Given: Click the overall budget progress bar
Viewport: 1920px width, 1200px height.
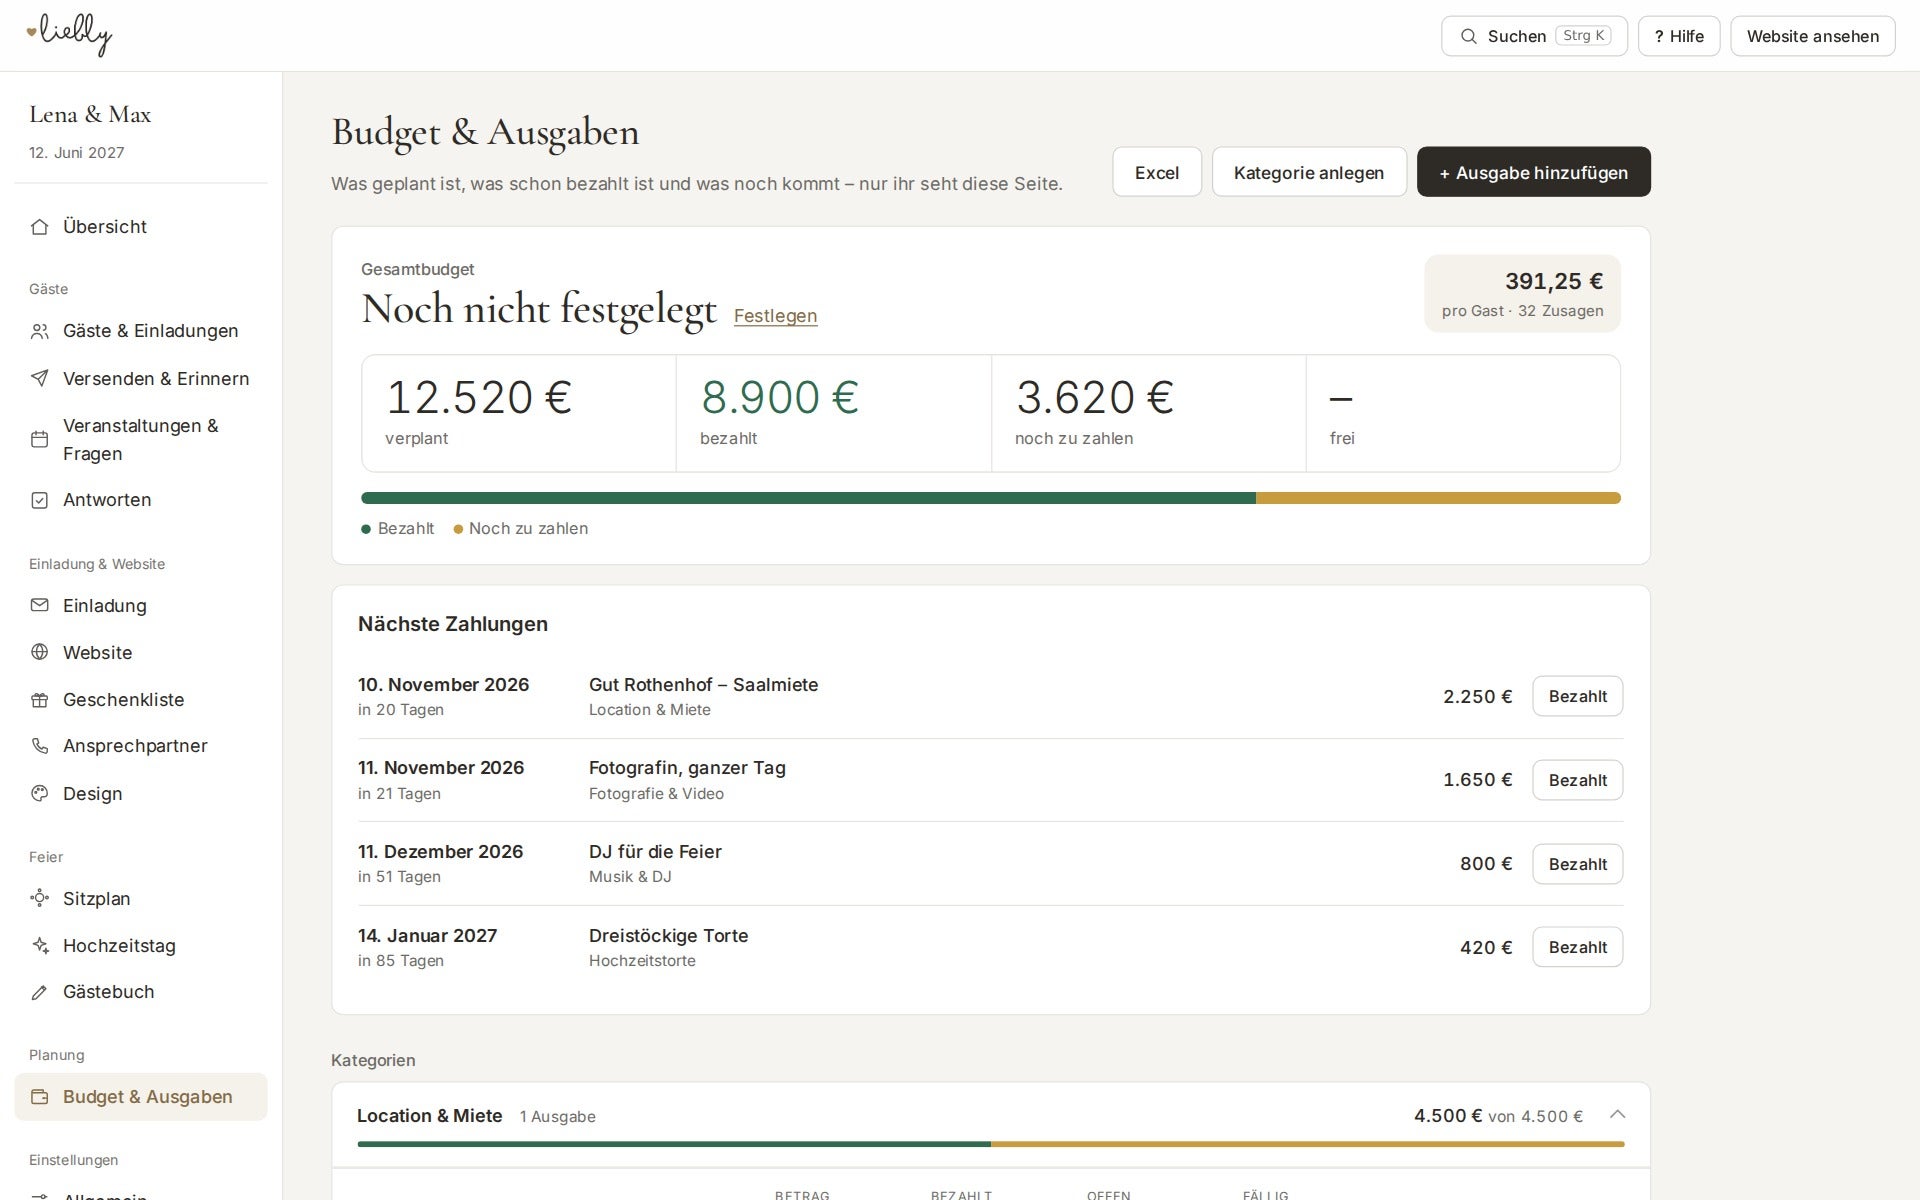Looking at the screenshot, I should [990, 498].
